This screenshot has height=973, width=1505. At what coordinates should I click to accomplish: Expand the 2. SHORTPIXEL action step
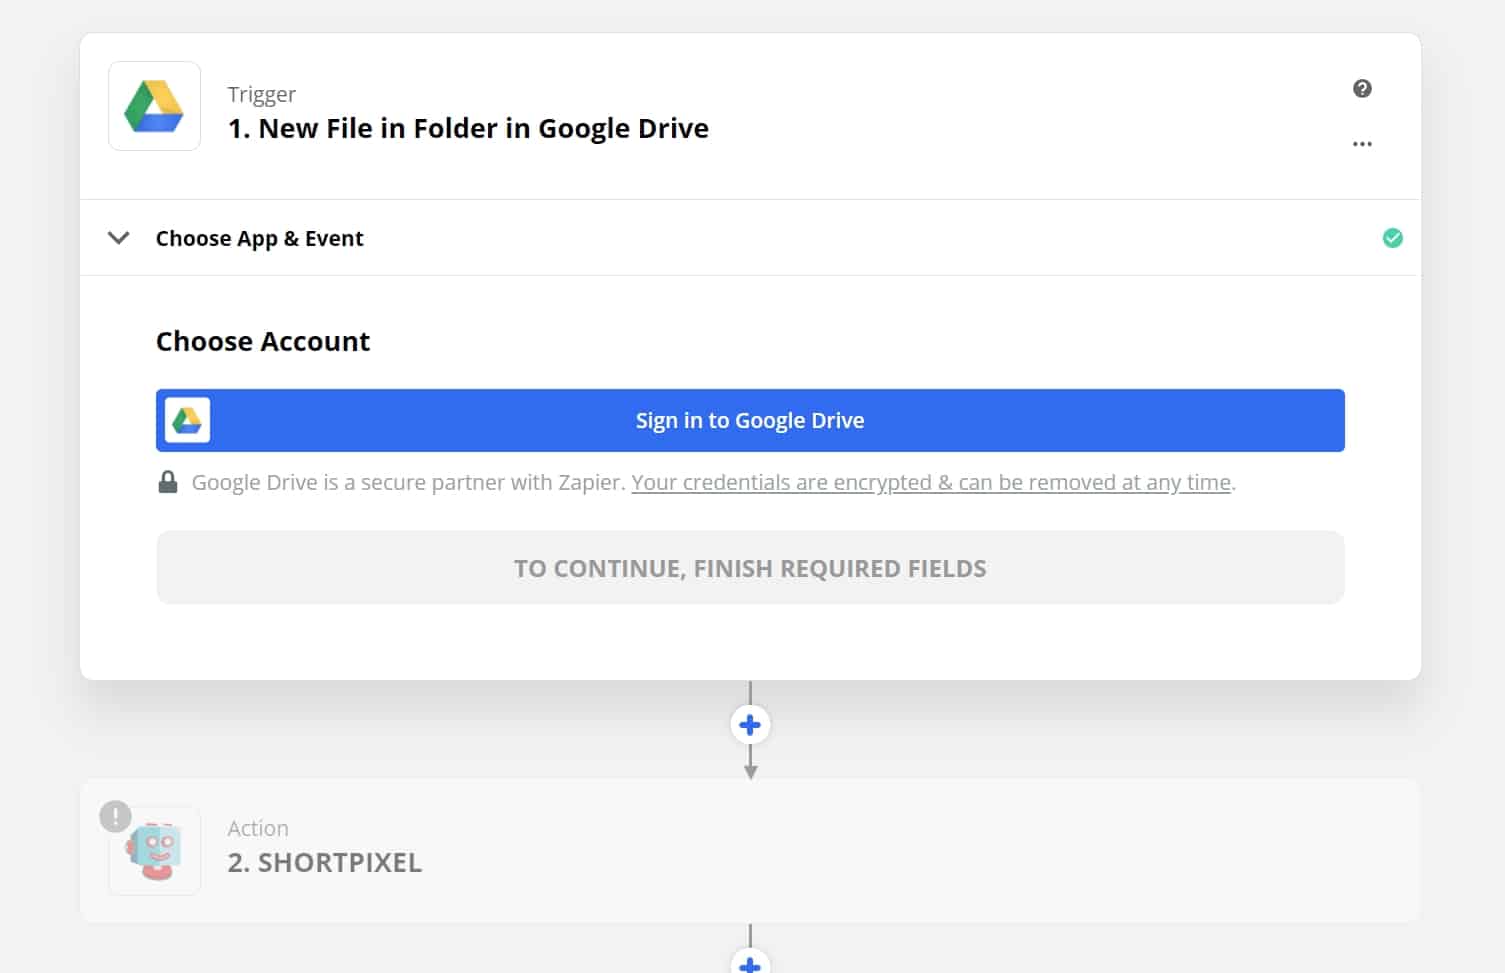324,862
